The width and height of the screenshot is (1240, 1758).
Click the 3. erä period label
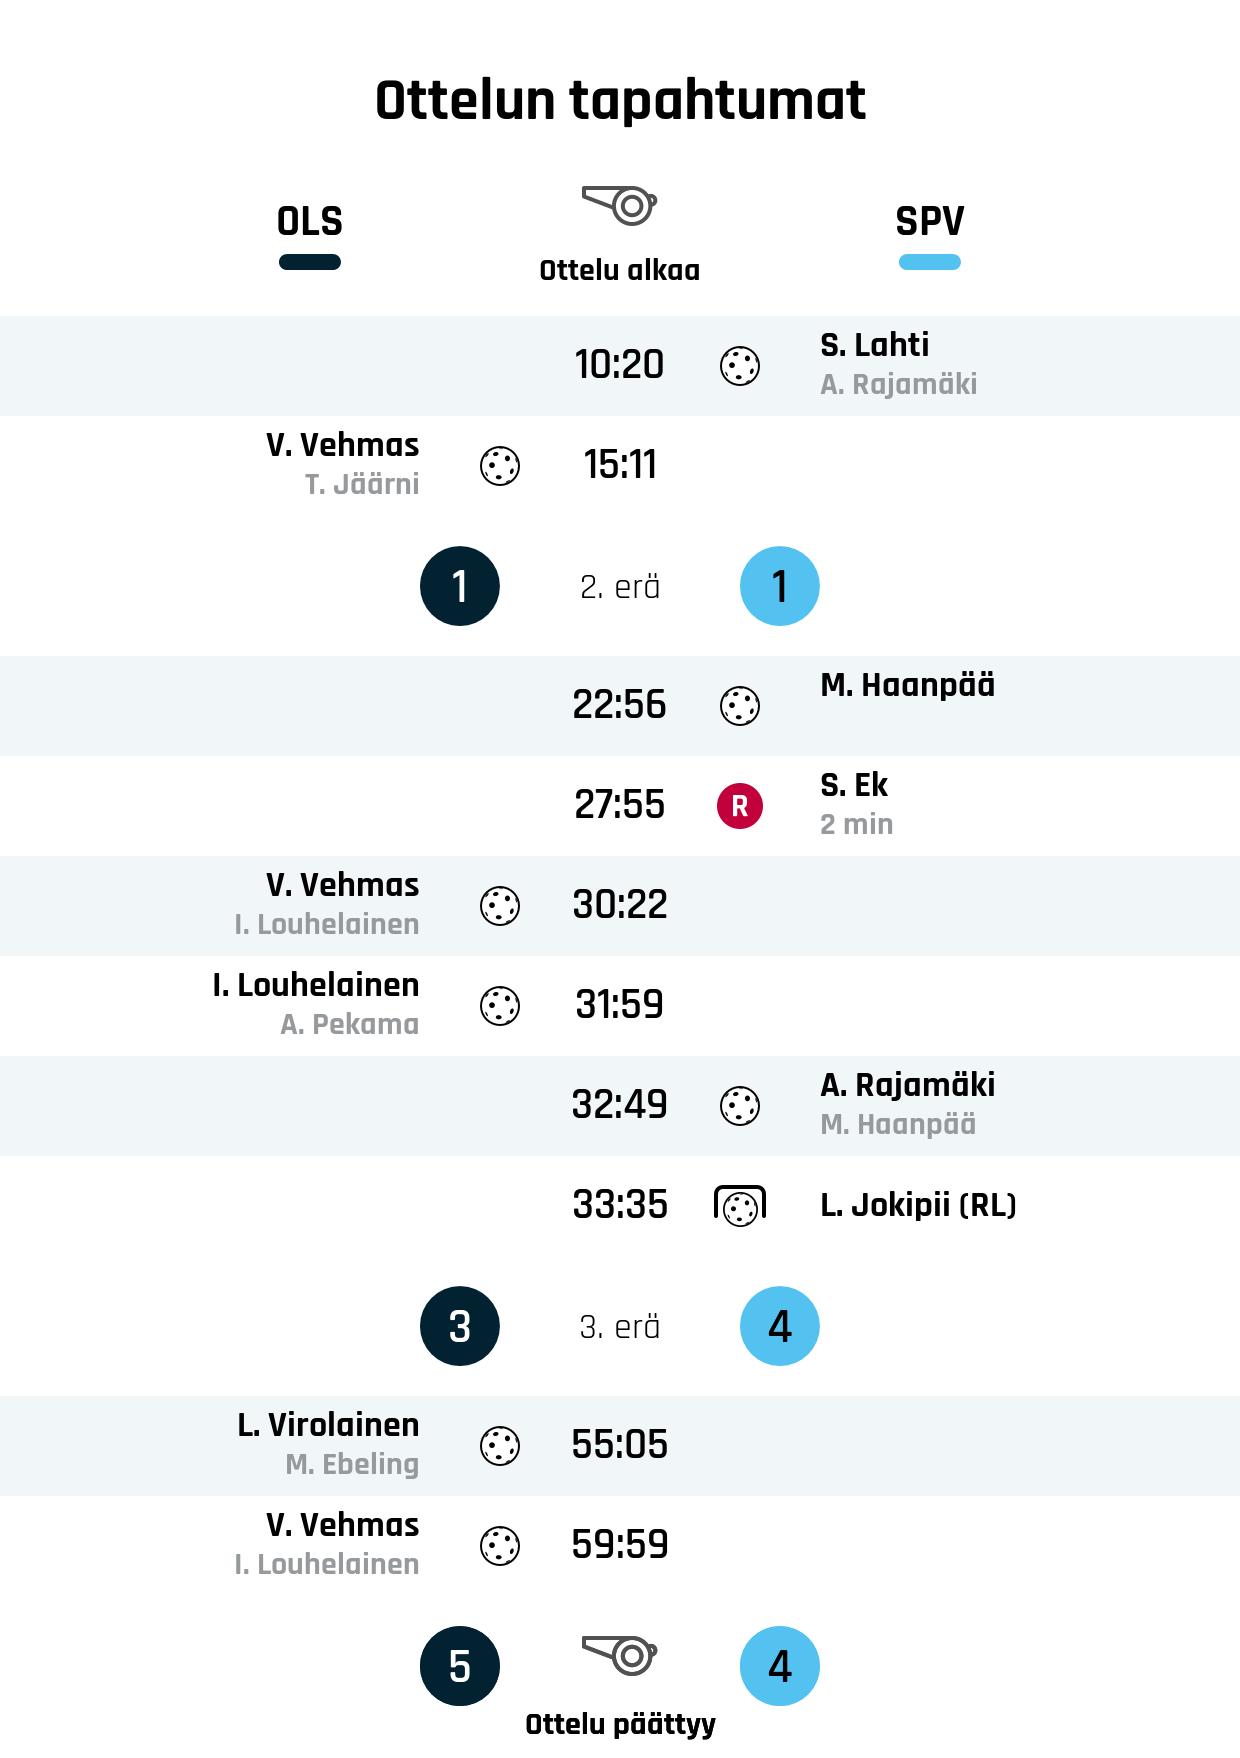tap(620, 1327)
